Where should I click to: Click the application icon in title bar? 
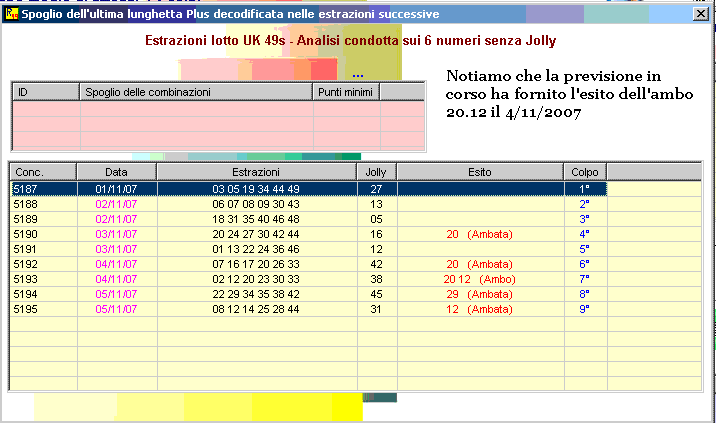pos(11,14)
